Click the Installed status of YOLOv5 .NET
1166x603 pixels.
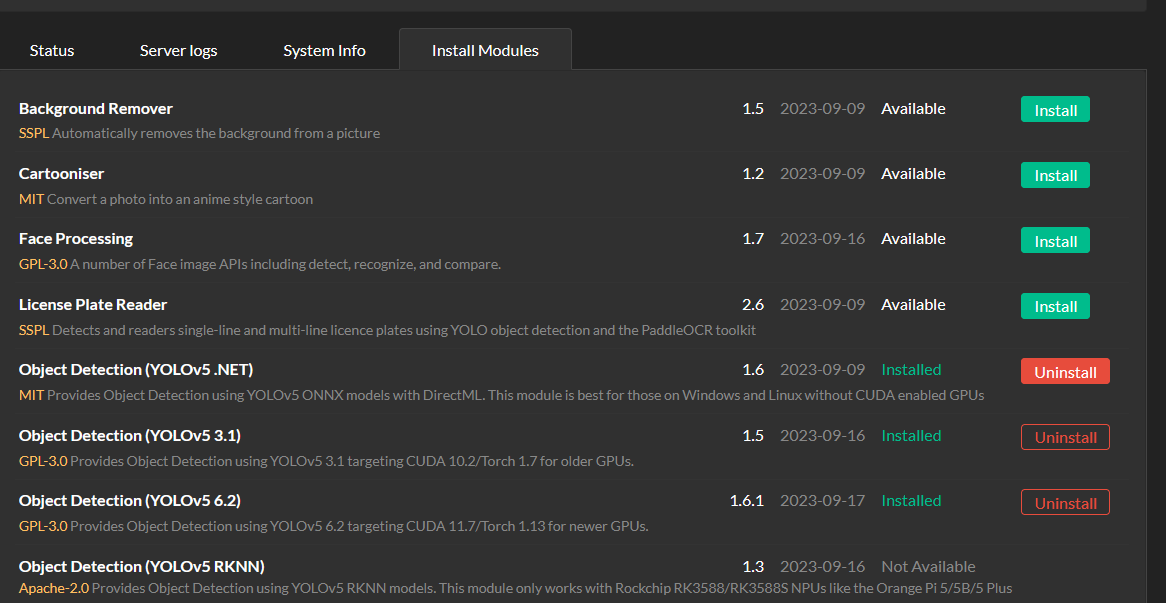[x=911, y=370]
